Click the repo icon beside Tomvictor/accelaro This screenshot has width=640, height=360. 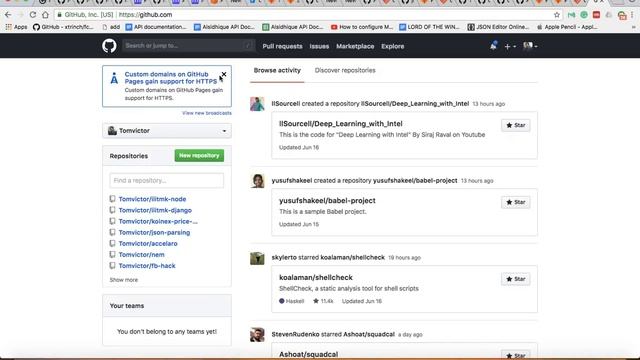tap(112, 243)
